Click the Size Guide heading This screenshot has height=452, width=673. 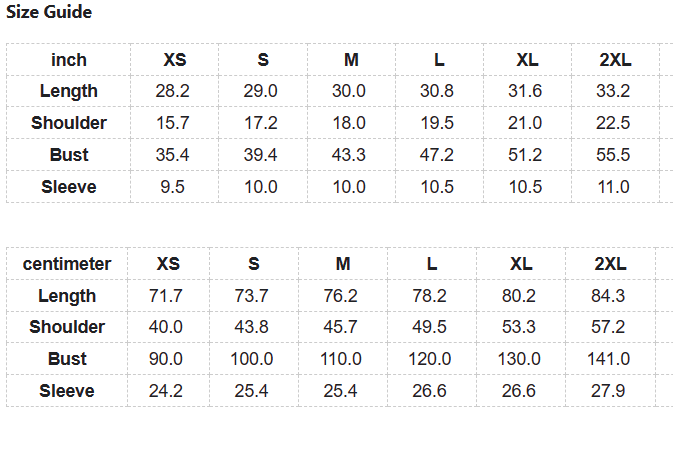[x=50, y=13]
